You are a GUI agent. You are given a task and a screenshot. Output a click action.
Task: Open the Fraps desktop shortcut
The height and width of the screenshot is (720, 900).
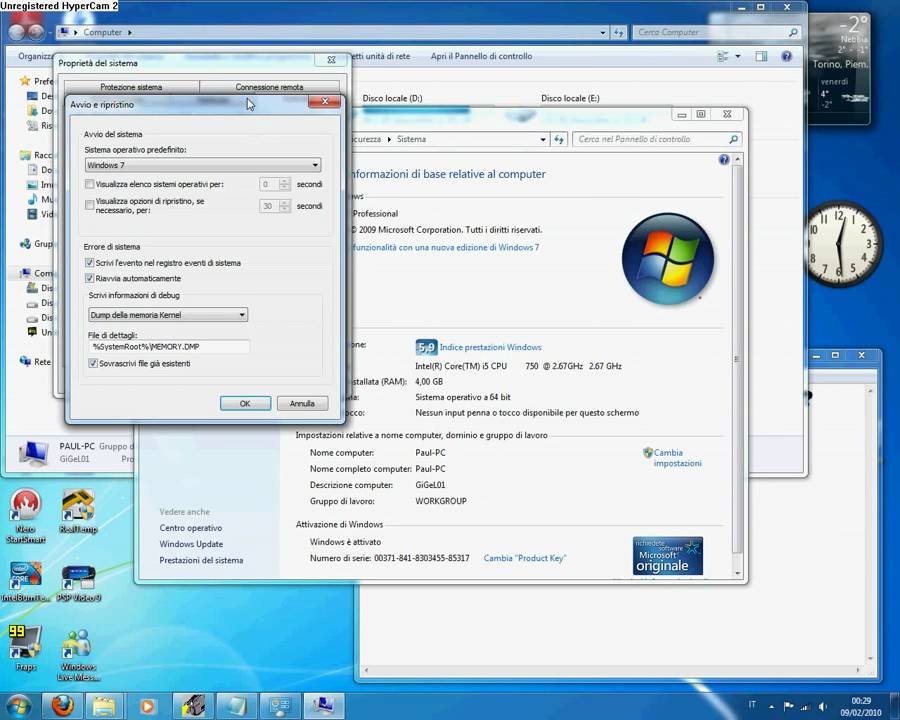point(25,648)
